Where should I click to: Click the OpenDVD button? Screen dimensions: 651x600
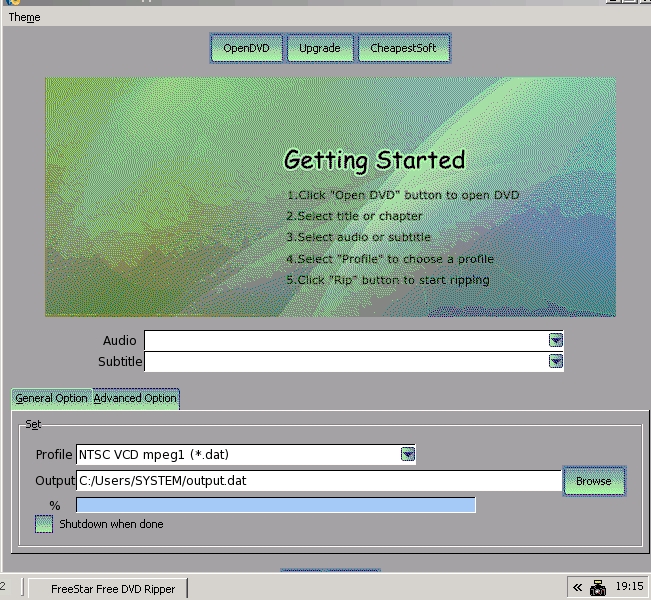pyautogui.click(x=246, y=48)
